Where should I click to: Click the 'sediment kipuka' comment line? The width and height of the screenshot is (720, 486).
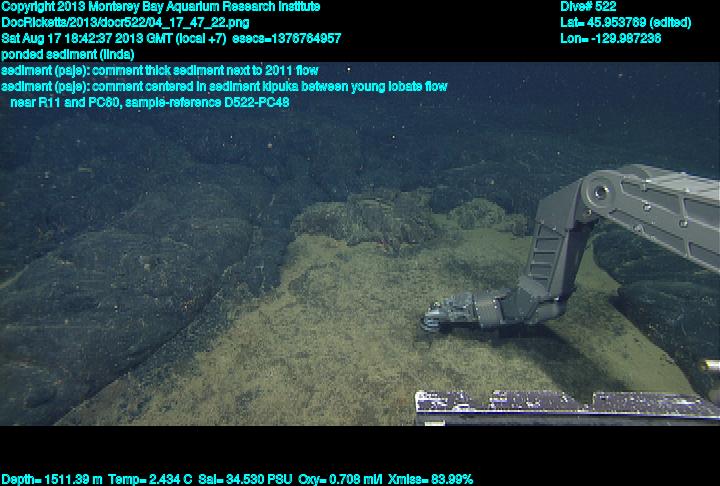coord(224,86)
